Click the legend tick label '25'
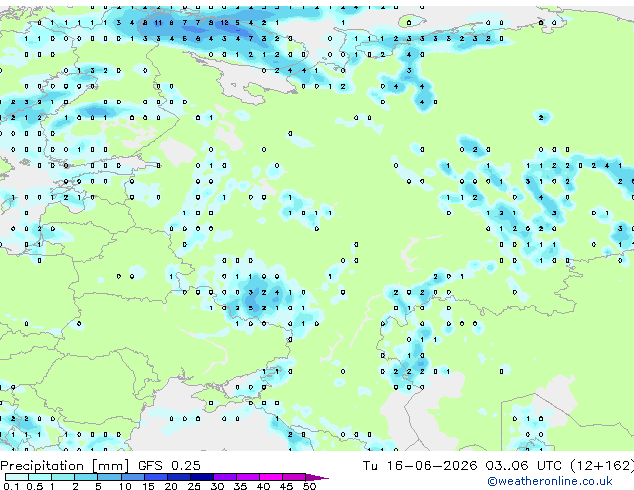Image resolution: width=634 pixels, height=490 pixels. [194, 486]
